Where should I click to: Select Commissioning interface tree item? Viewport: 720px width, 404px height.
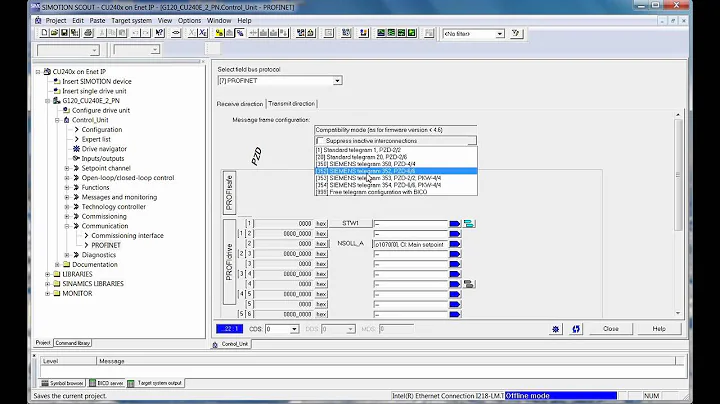pos(127,236)
